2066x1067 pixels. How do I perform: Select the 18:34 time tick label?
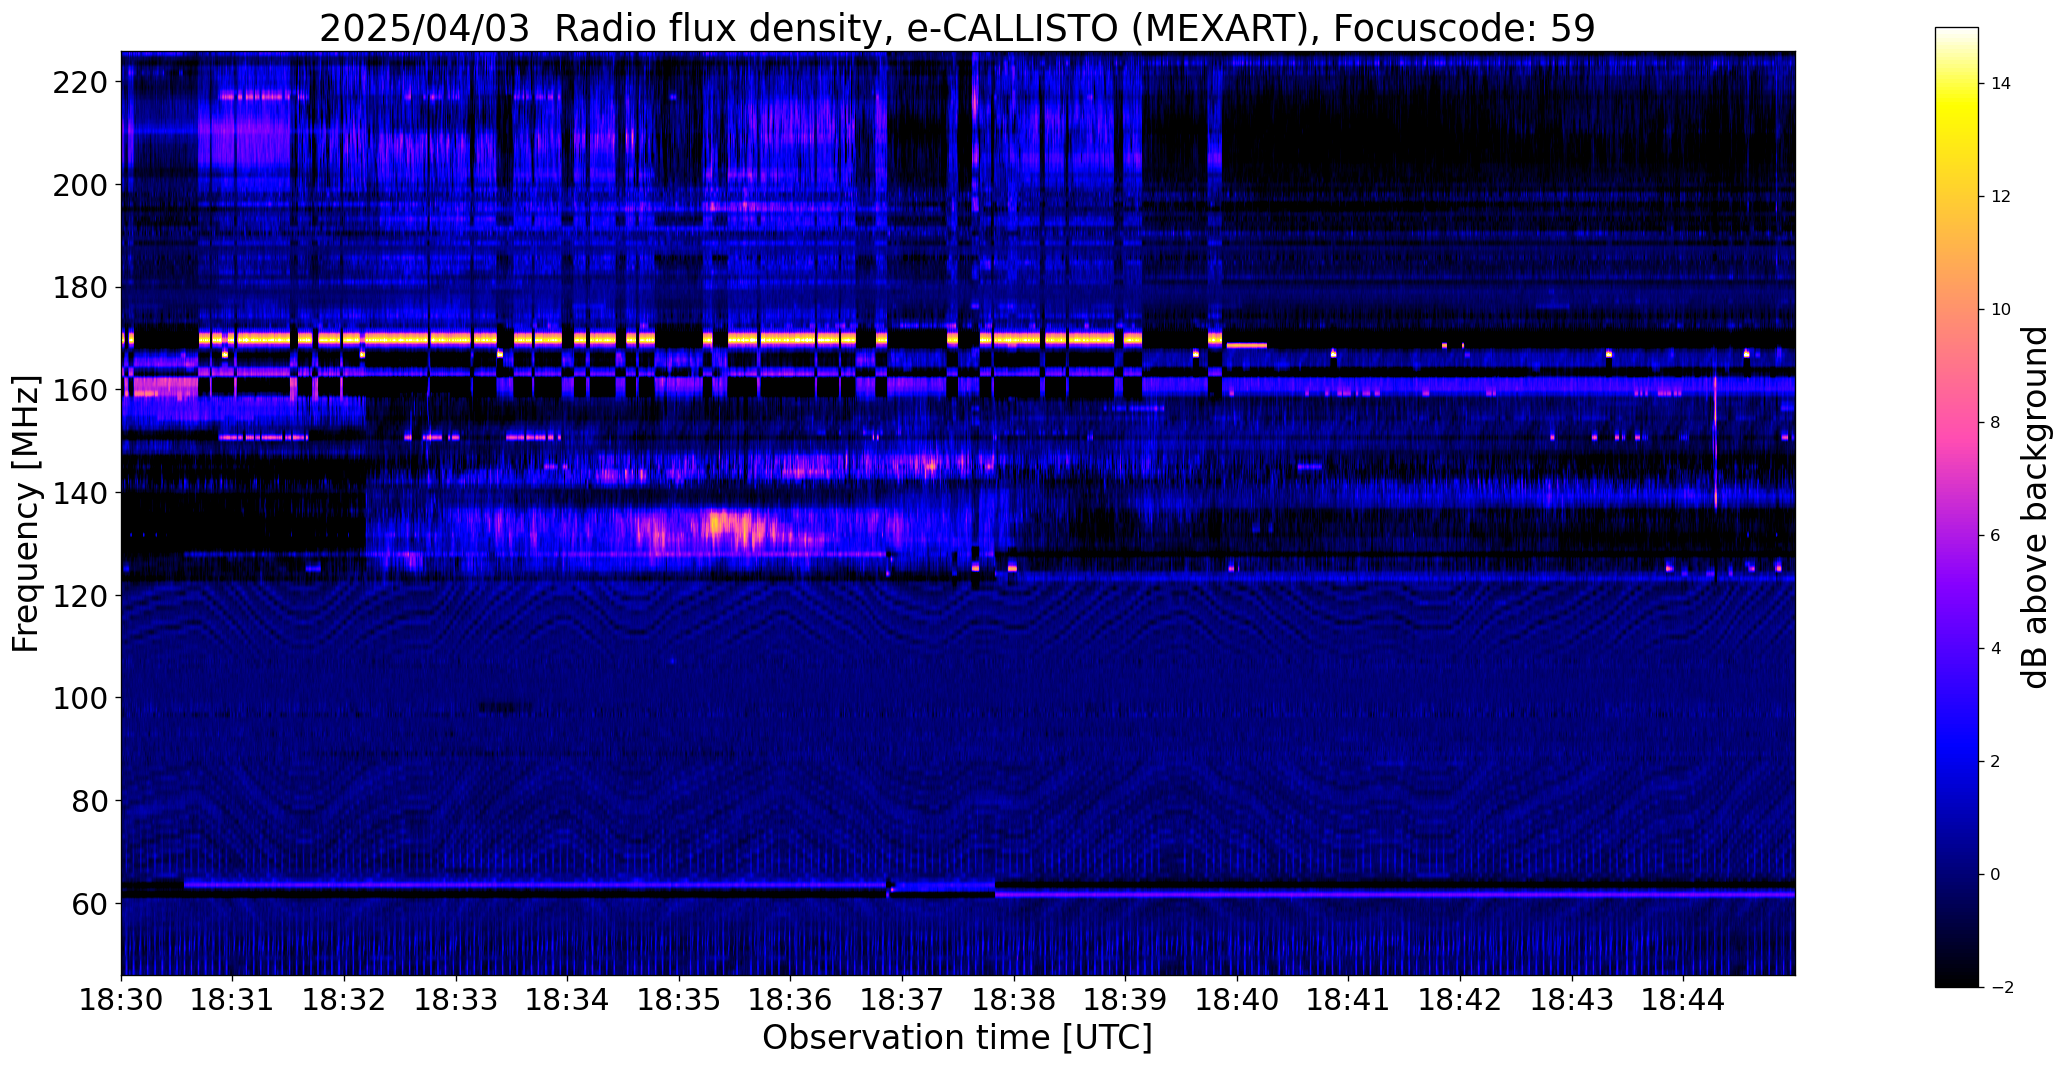(x=568, y=1000)
